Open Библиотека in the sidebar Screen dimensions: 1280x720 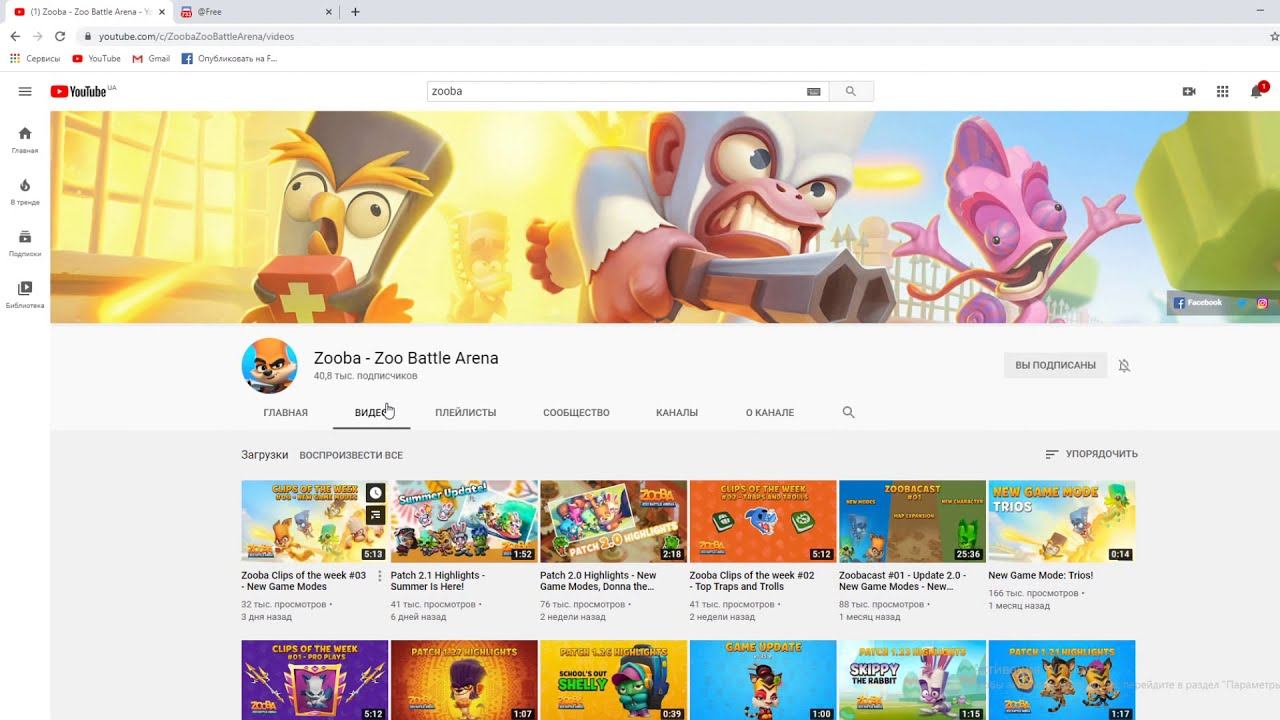[25, 295]
